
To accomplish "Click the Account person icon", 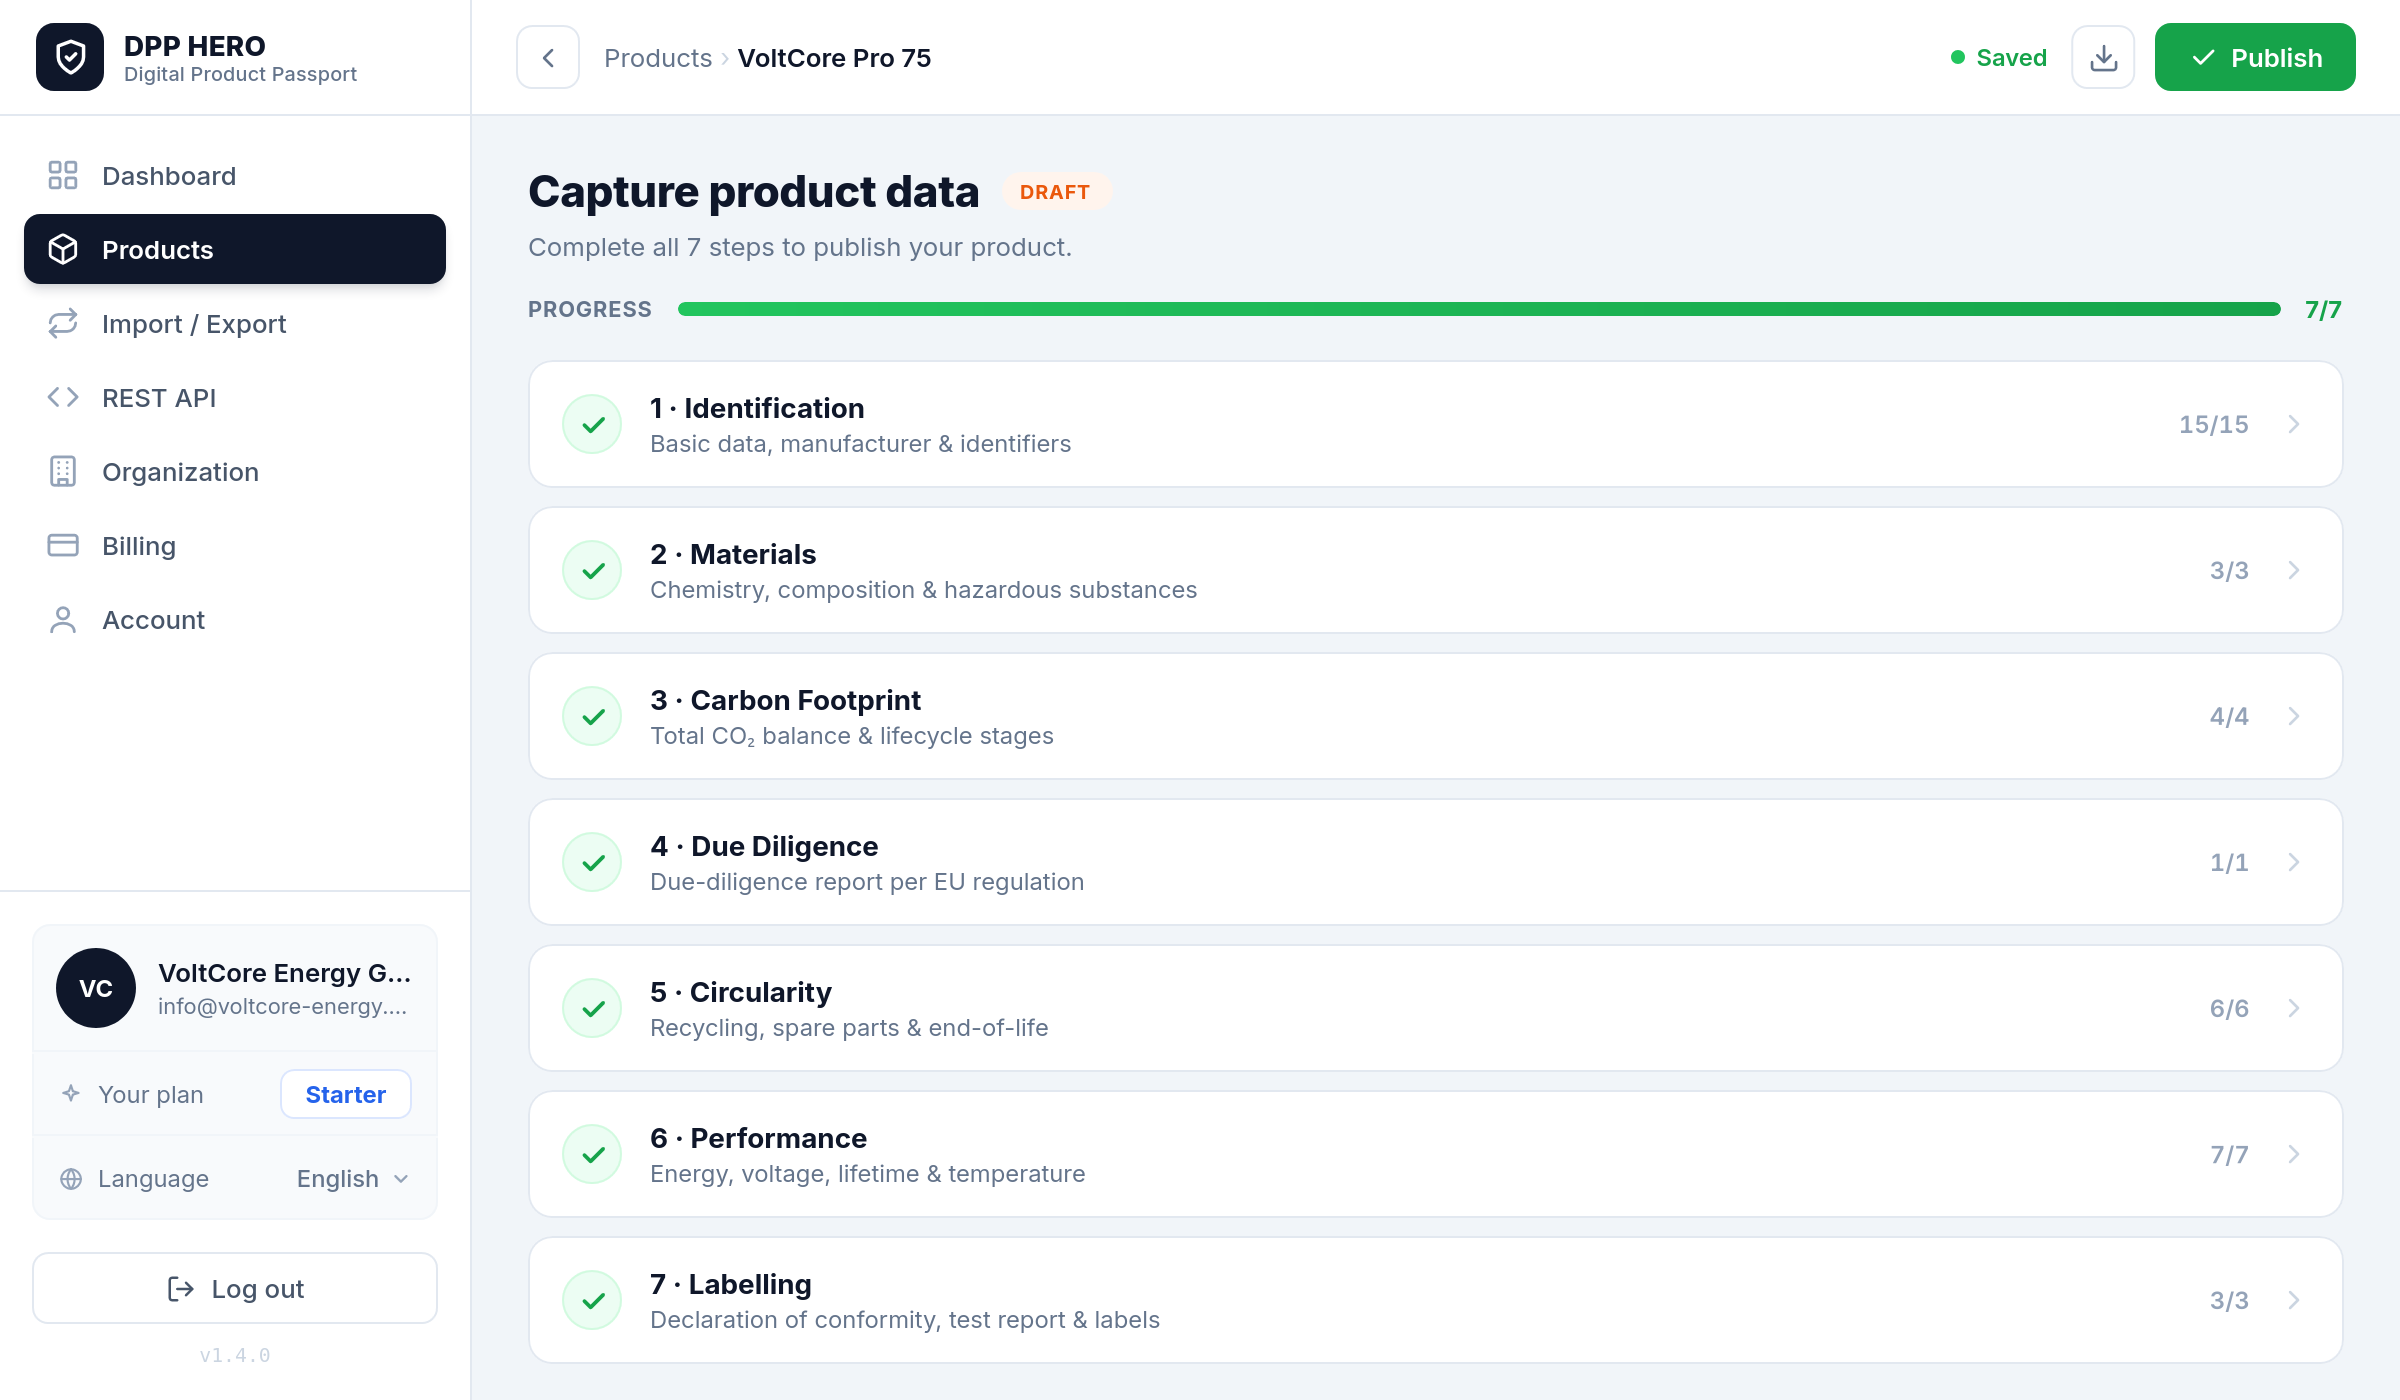I will 63,619.
